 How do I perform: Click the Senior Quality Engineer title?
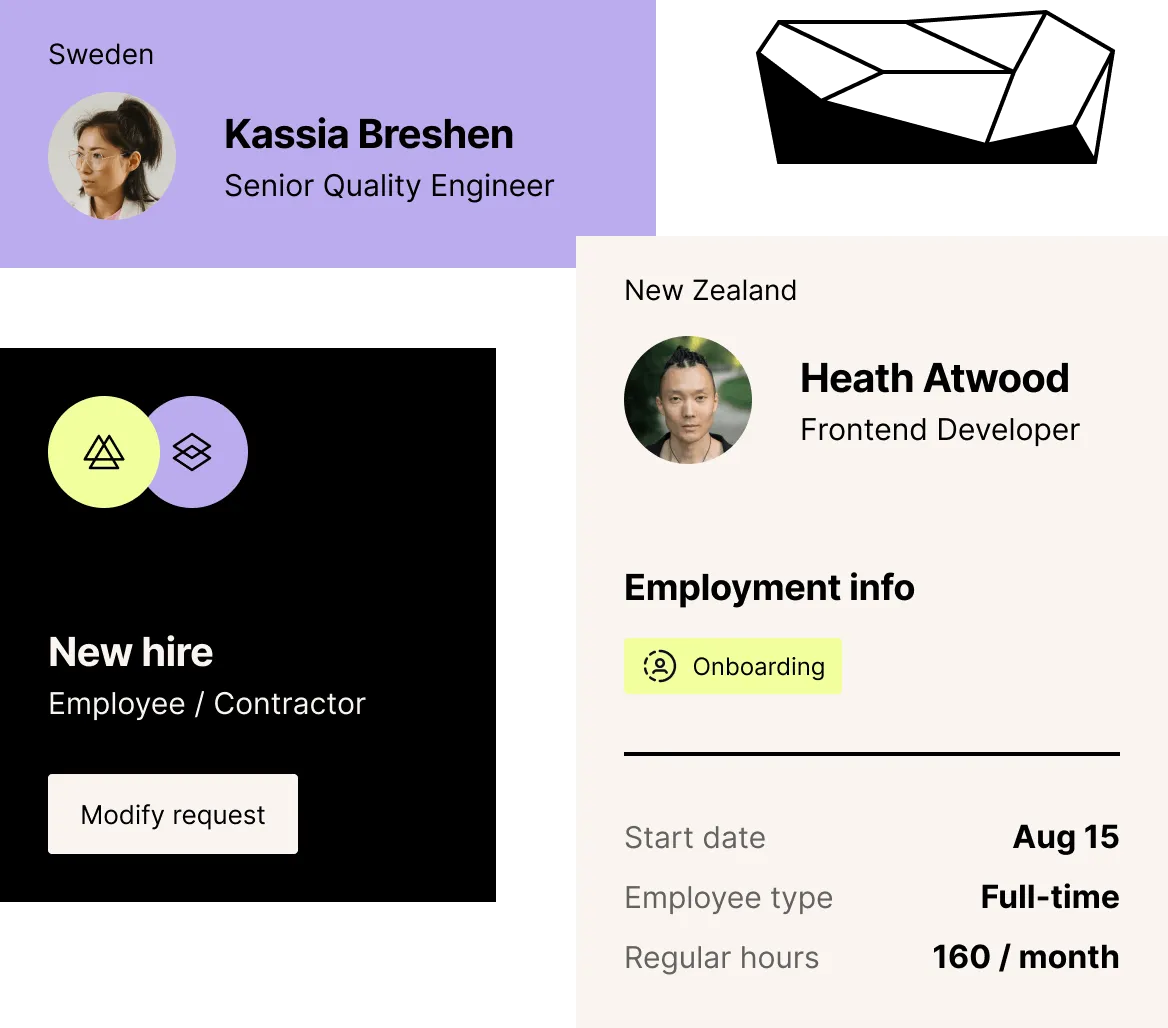[389, 186]
